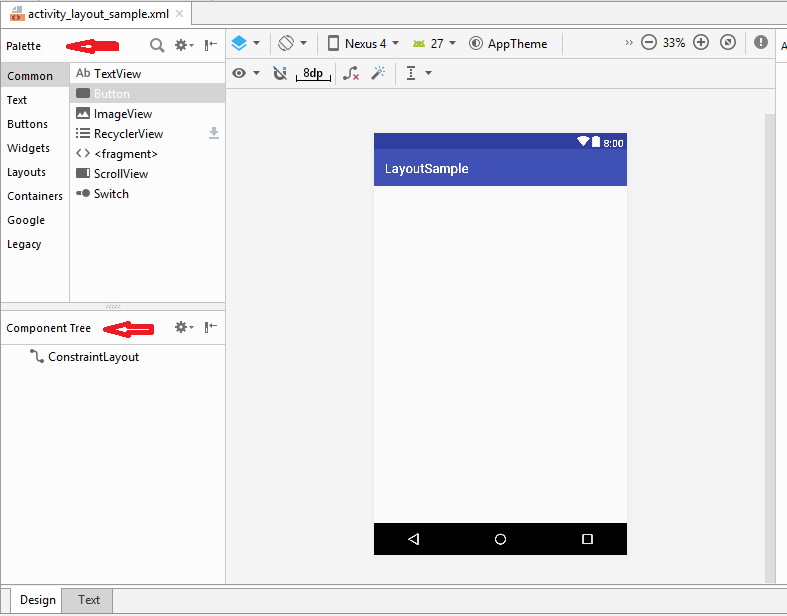
Task: Zoom out with the minus icon
Action: 648,43
